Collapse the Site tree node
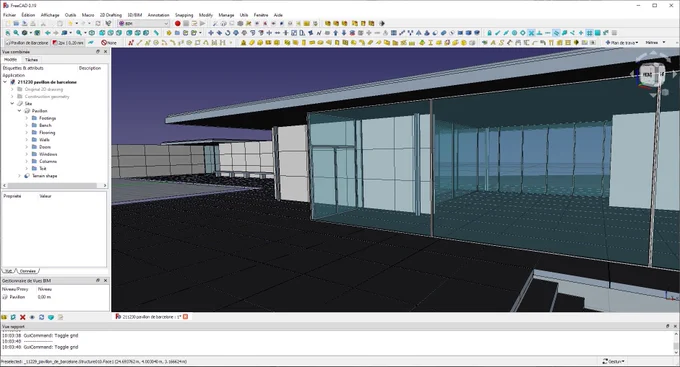 [x=12, y=104]
